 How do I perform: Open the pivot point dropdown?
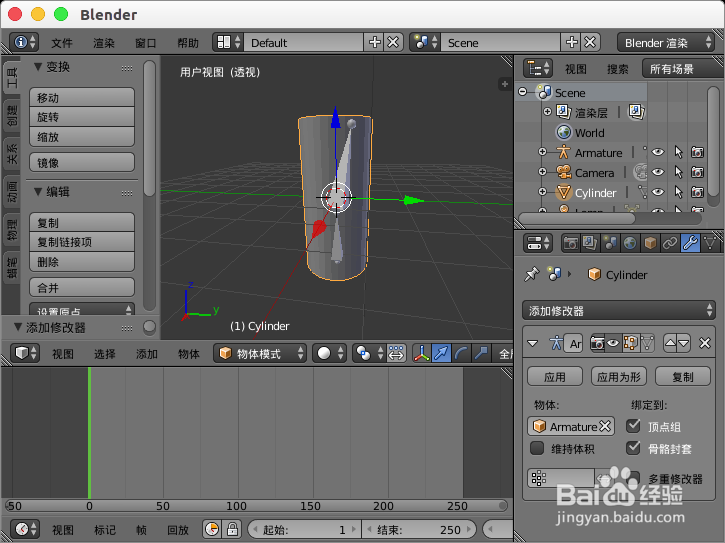[x=368, y=354]
